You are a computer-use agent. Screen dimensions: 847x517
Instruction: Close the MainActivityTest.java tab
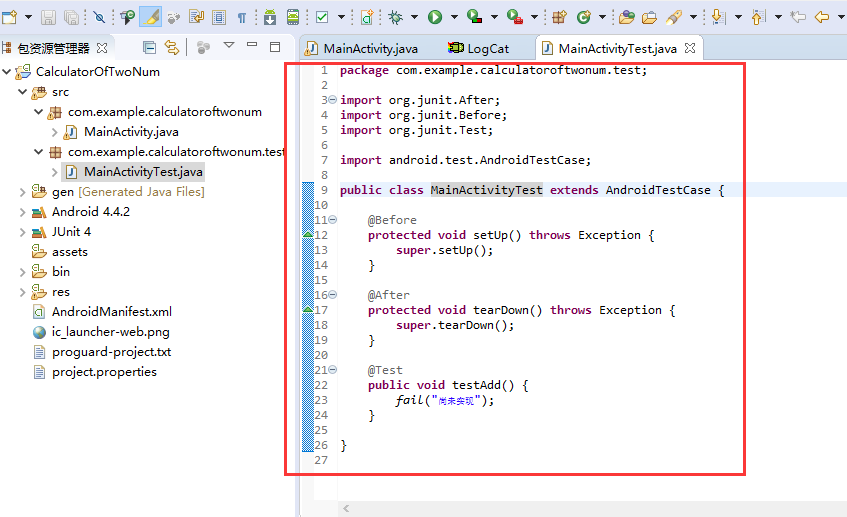[x=690, y=48]
